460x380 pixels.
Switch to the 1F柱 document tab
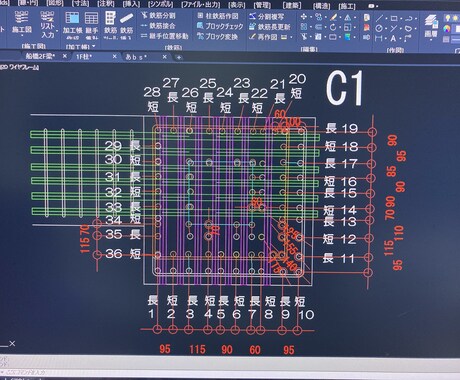click(85, 56)
